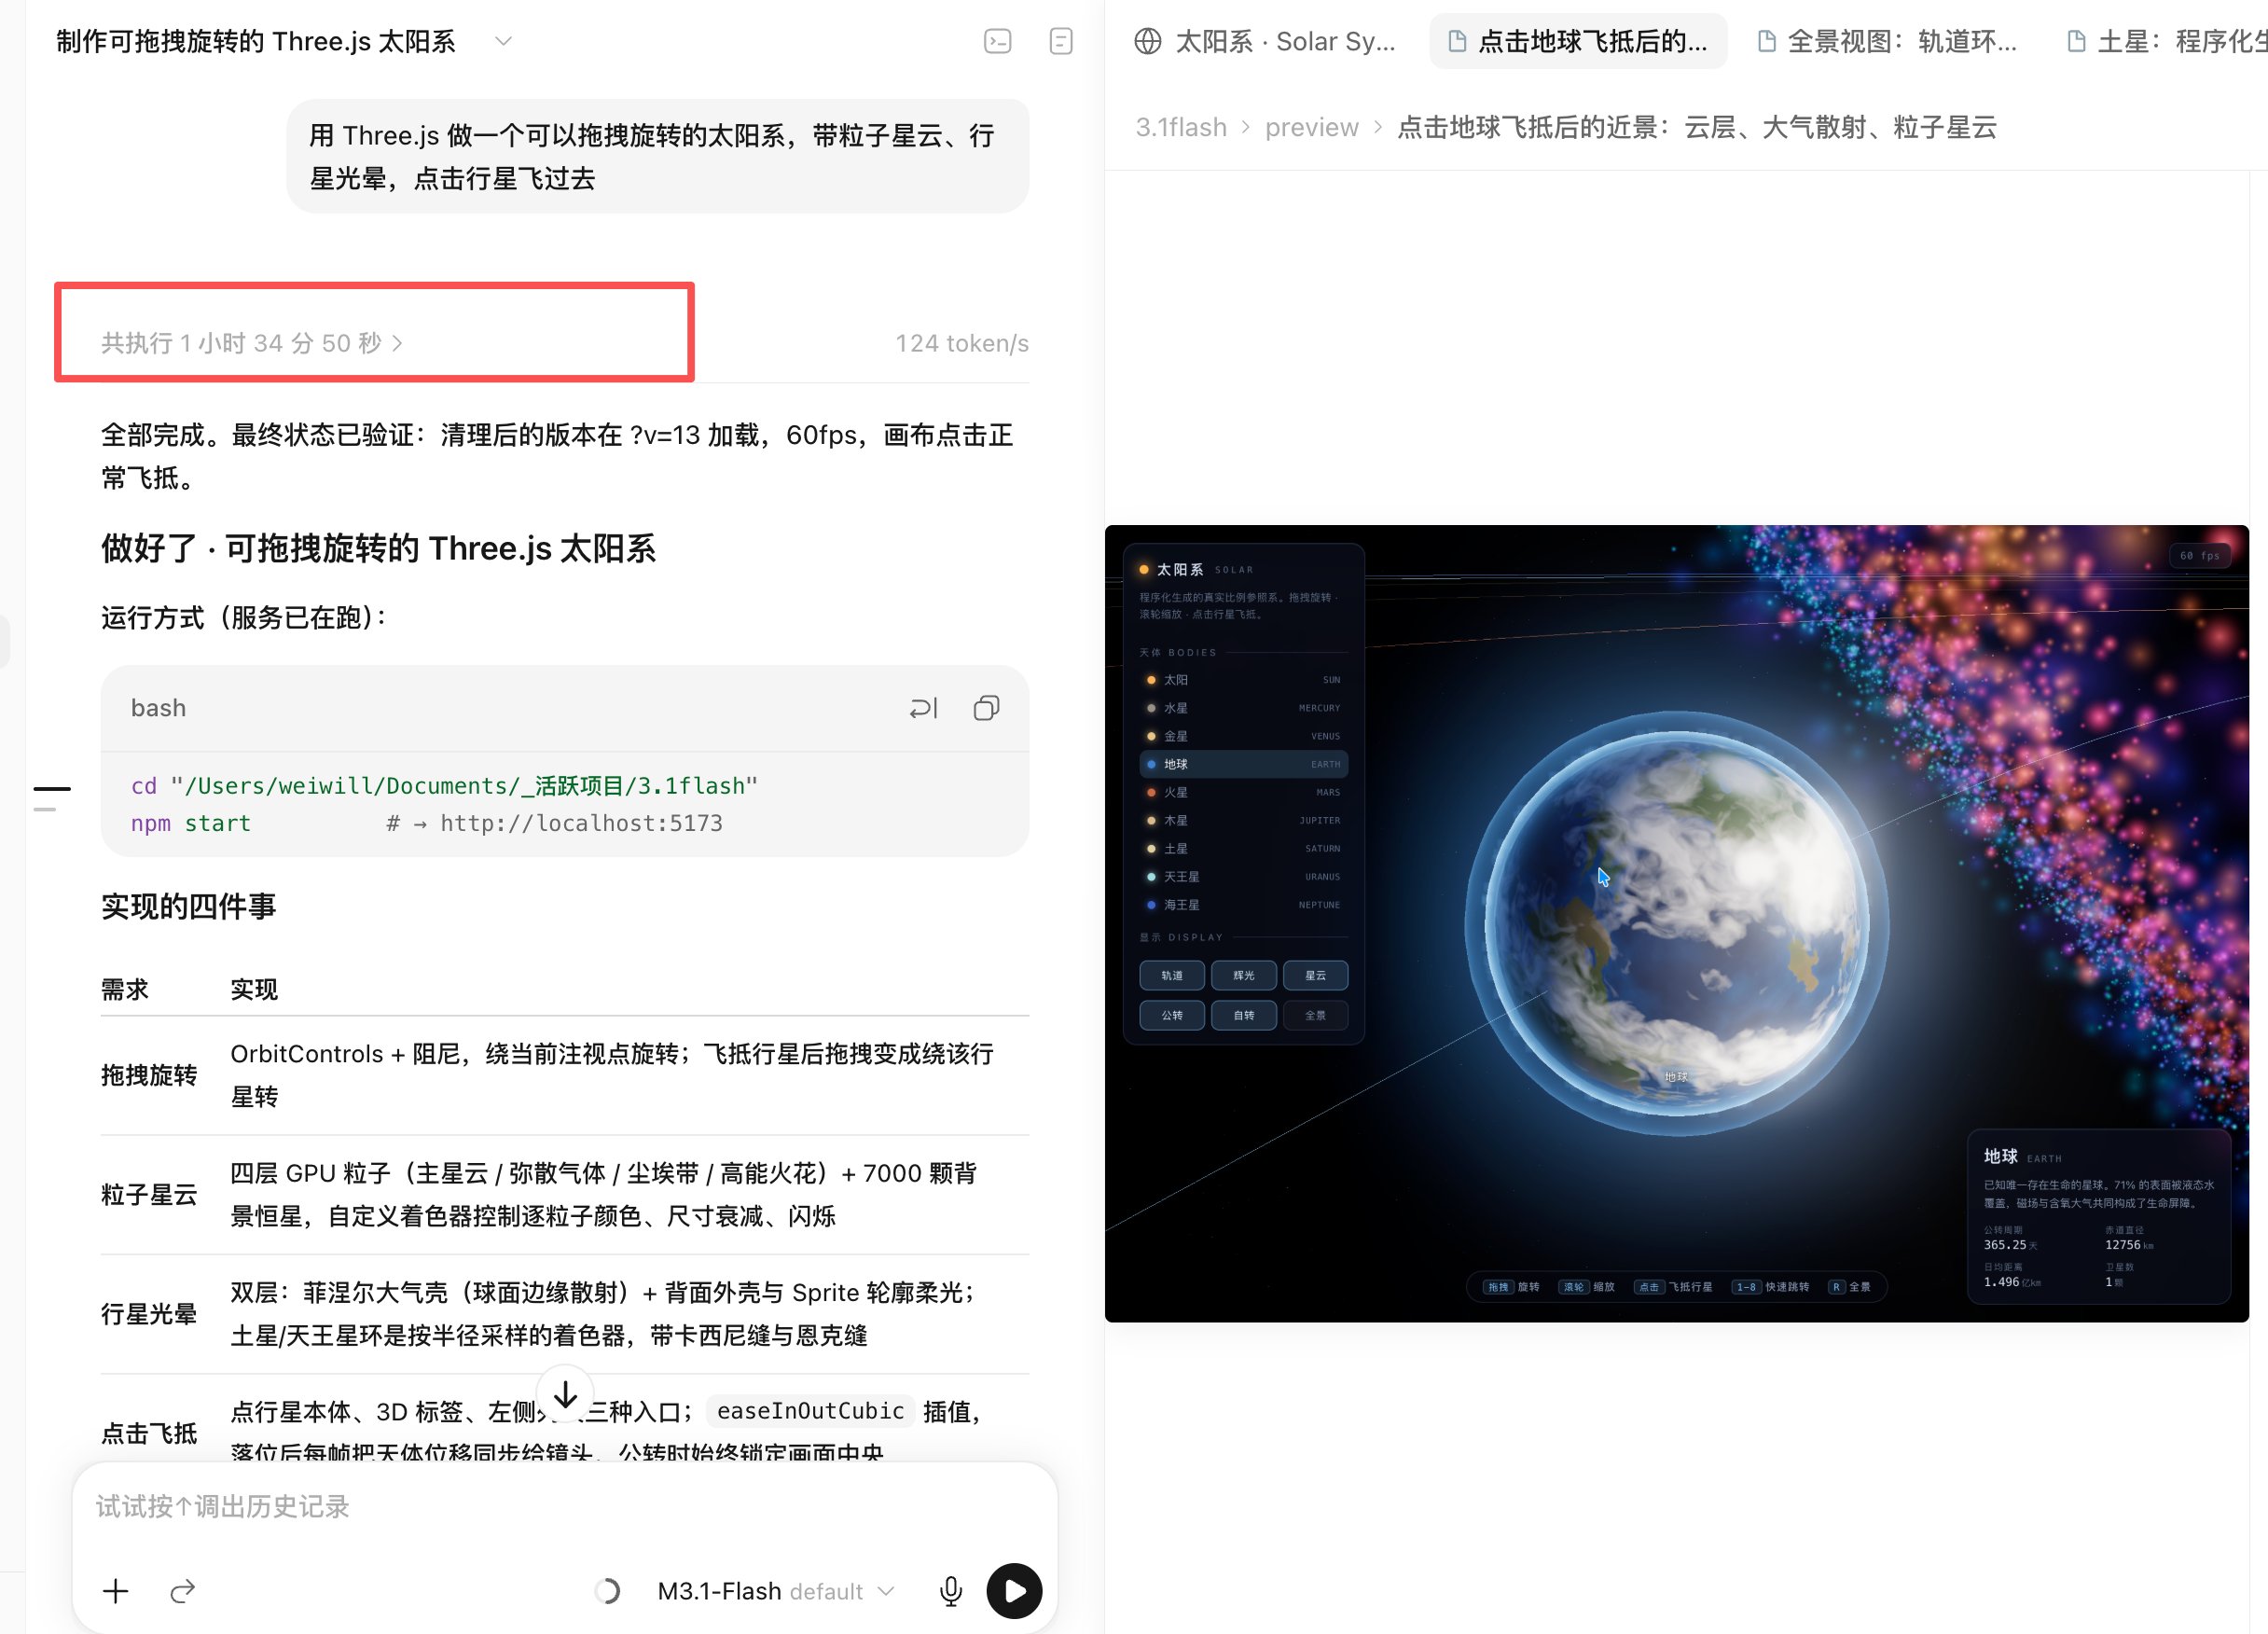Expand the conversation title dropdown chevron
Image resolution: width=2268 pixels, height=1634 pixels.
tap(503, 41)
